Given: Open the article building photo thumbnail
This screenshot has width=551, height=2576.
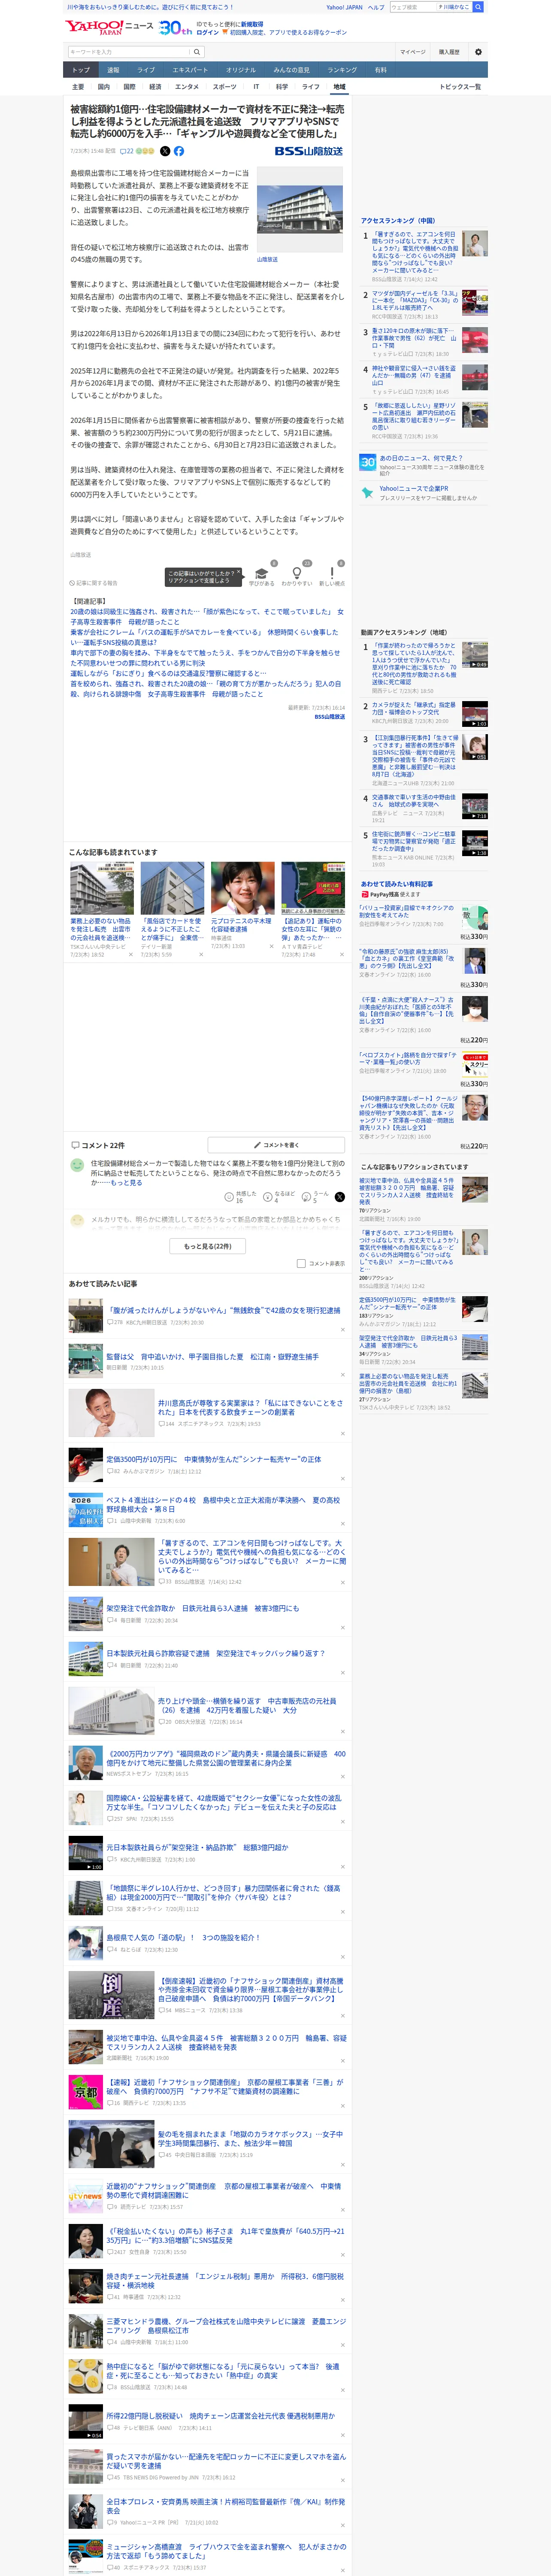Looking at the screenshot, I should coord(300,210).
